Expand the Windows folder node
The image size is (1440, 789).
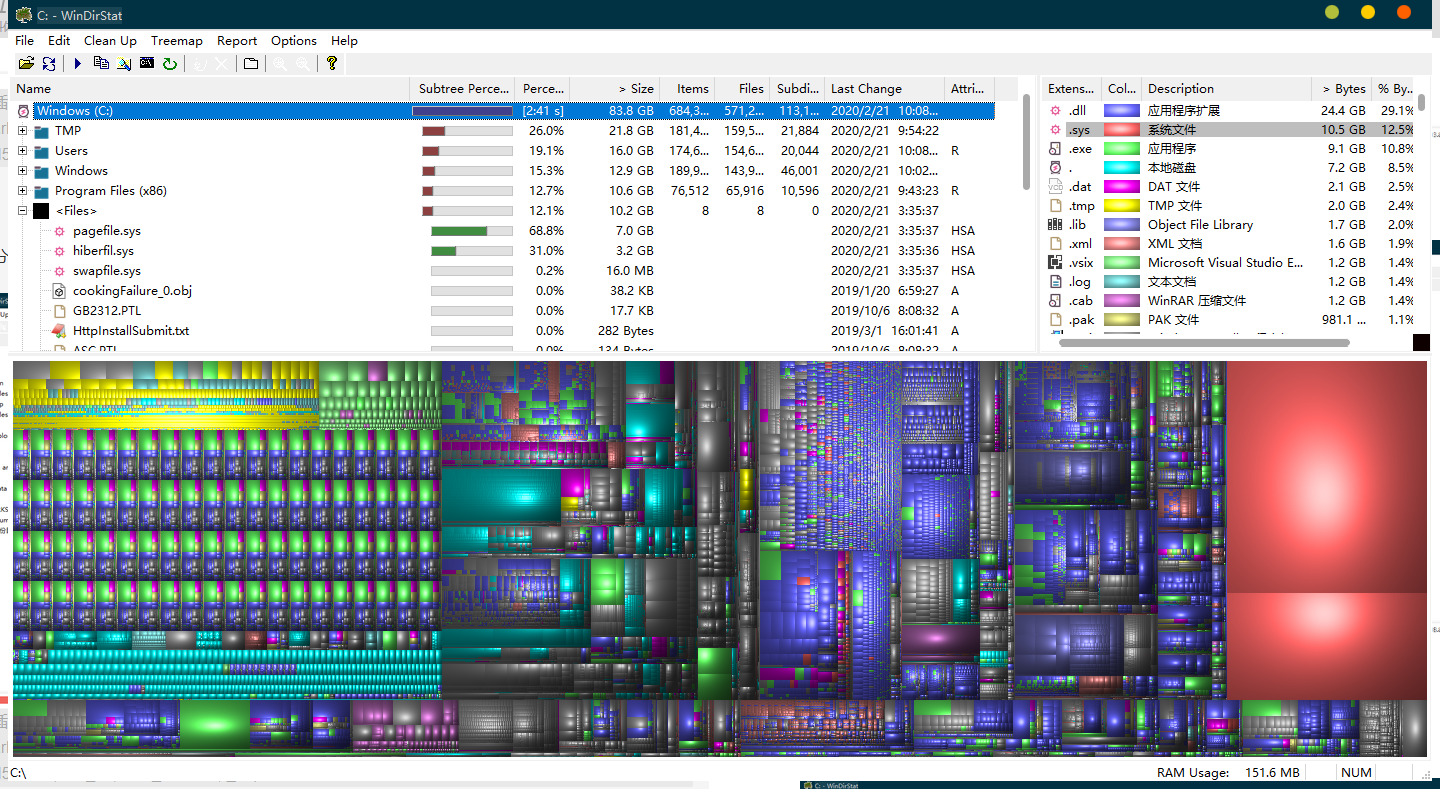pos(23,171)
